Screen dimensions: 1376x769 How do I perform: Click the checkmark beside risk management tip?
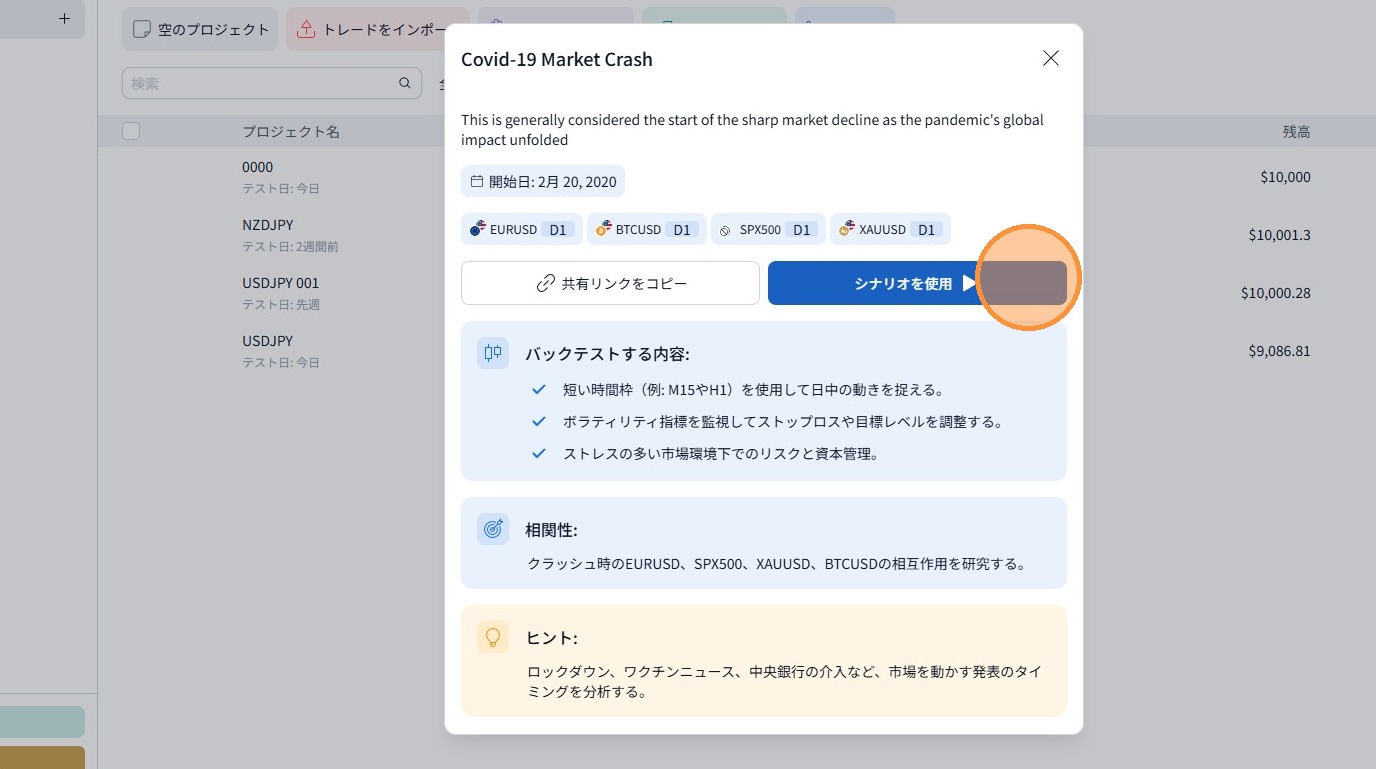tap(539, 453)
